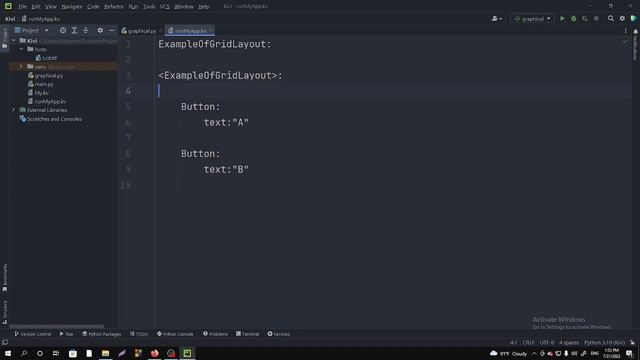Click the Run graphical play button

click(x=562, y=19)
